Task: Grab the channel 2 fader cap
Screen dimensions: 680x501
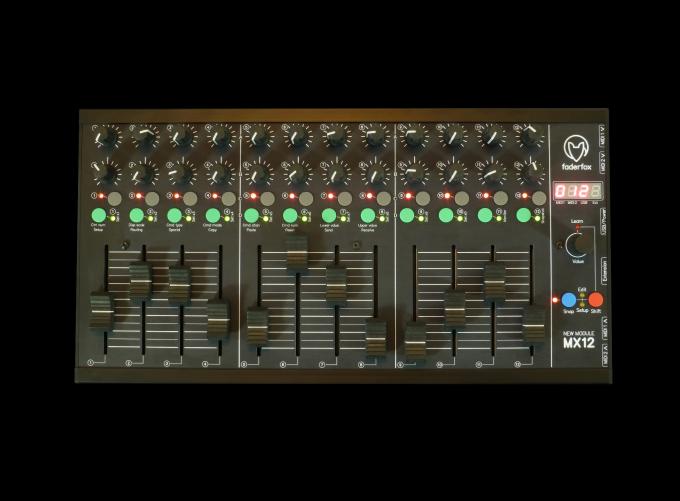Action: pos(141,281)
